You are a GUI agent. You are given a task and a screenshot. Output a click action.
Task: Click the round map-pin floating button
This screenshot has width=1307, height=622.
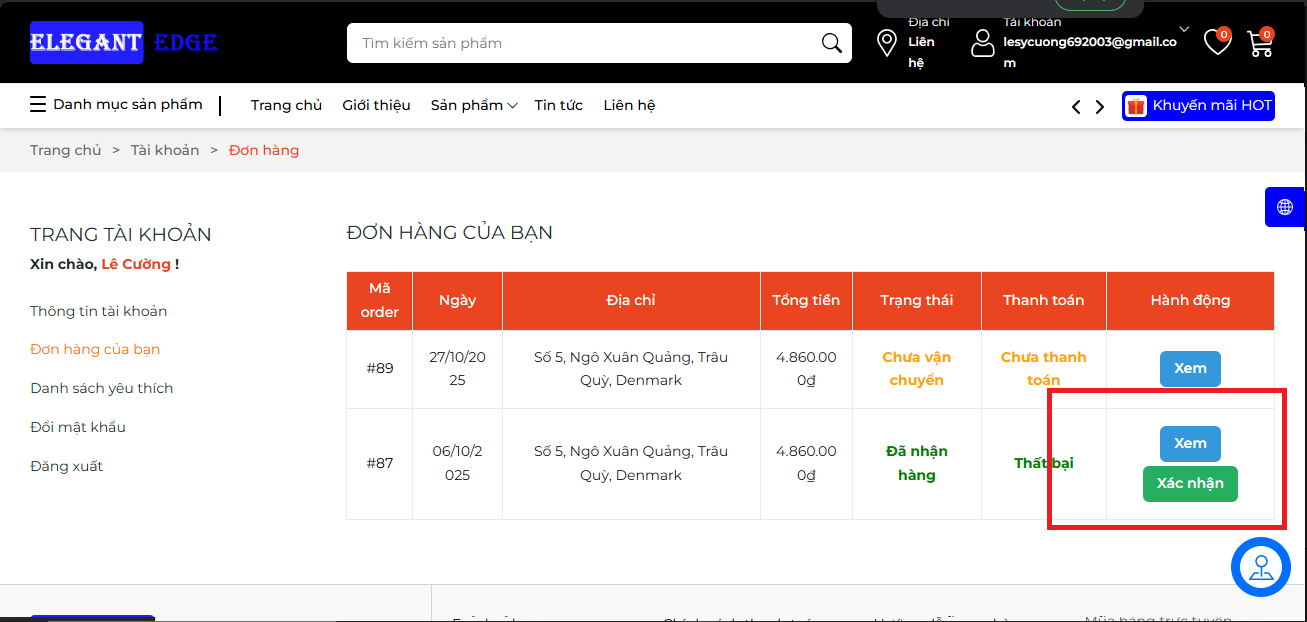pyautogui.click(x=1260, y=567)
